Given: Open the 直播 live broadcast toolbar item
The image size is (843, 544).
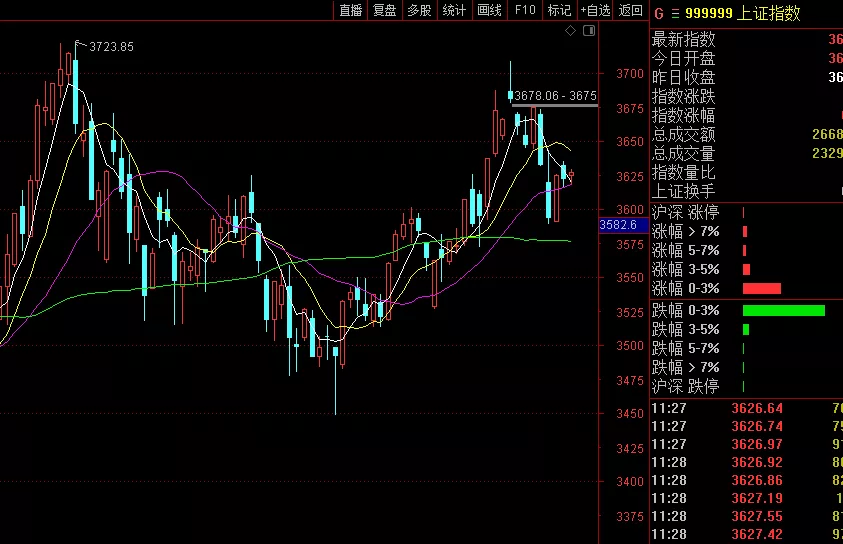Looking at the screenshot, I should point(350,10).
